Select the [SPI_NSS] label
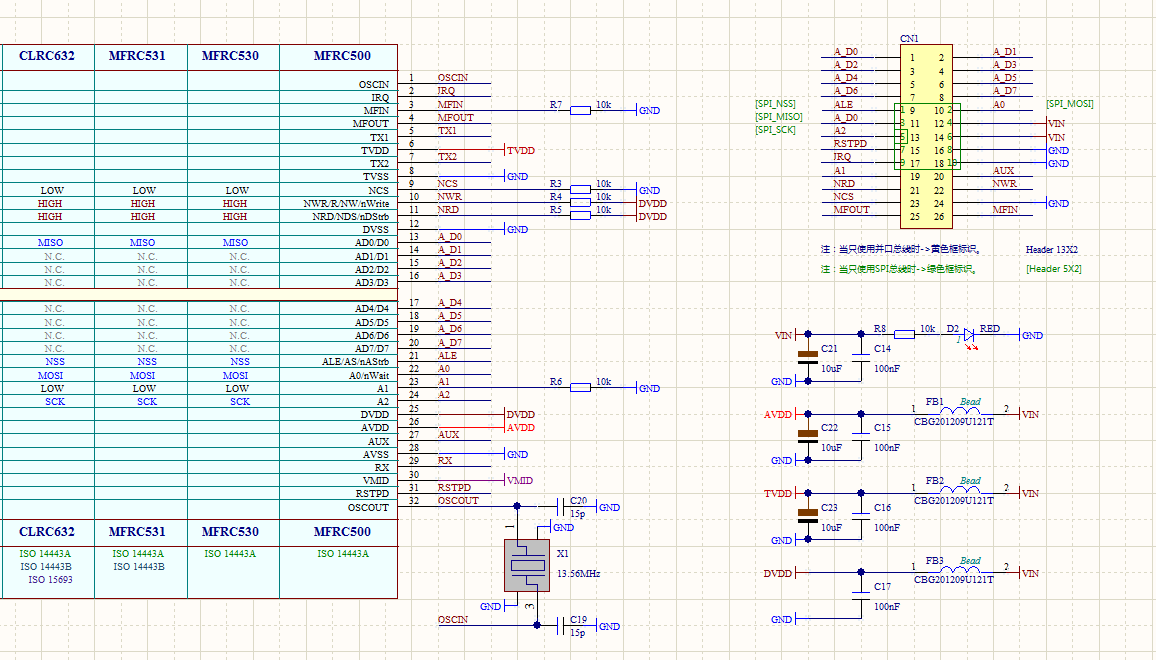The width and height of the screenshot is (1156, 660). (x=775, y=104)
